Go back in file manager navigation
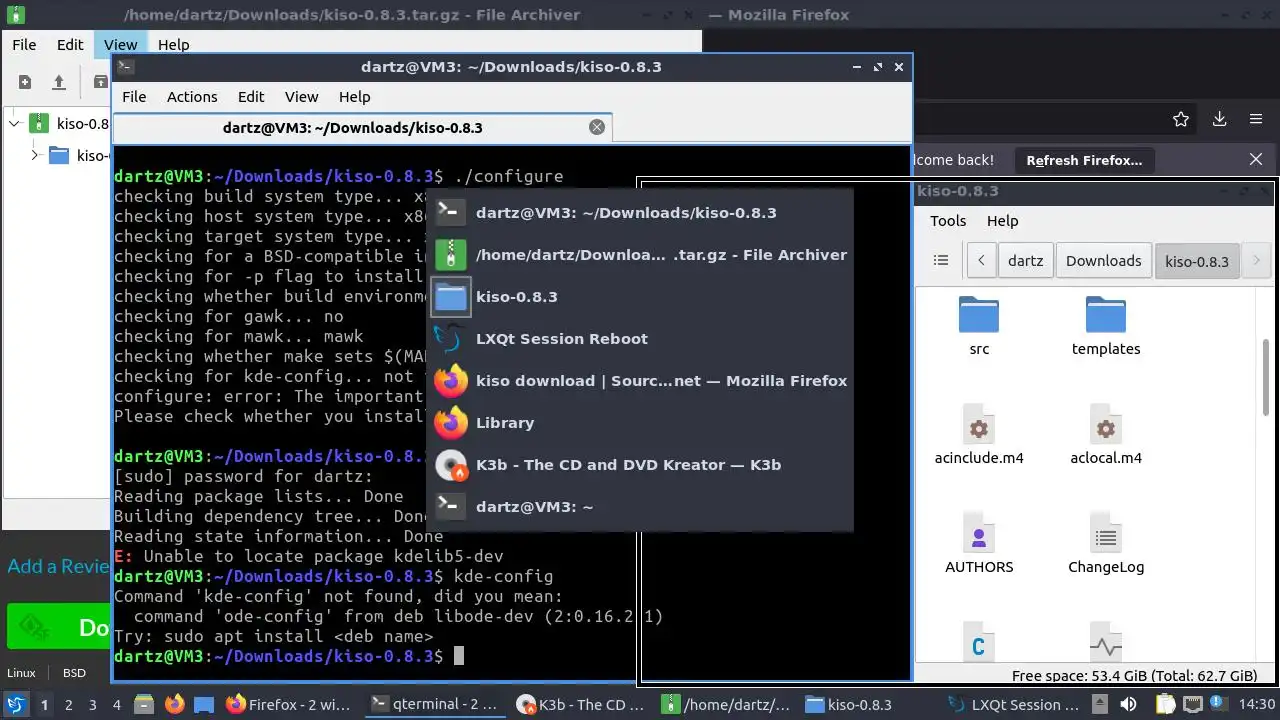The width and height of the screenshot is (1280, 720). click(x=981, y=260)
